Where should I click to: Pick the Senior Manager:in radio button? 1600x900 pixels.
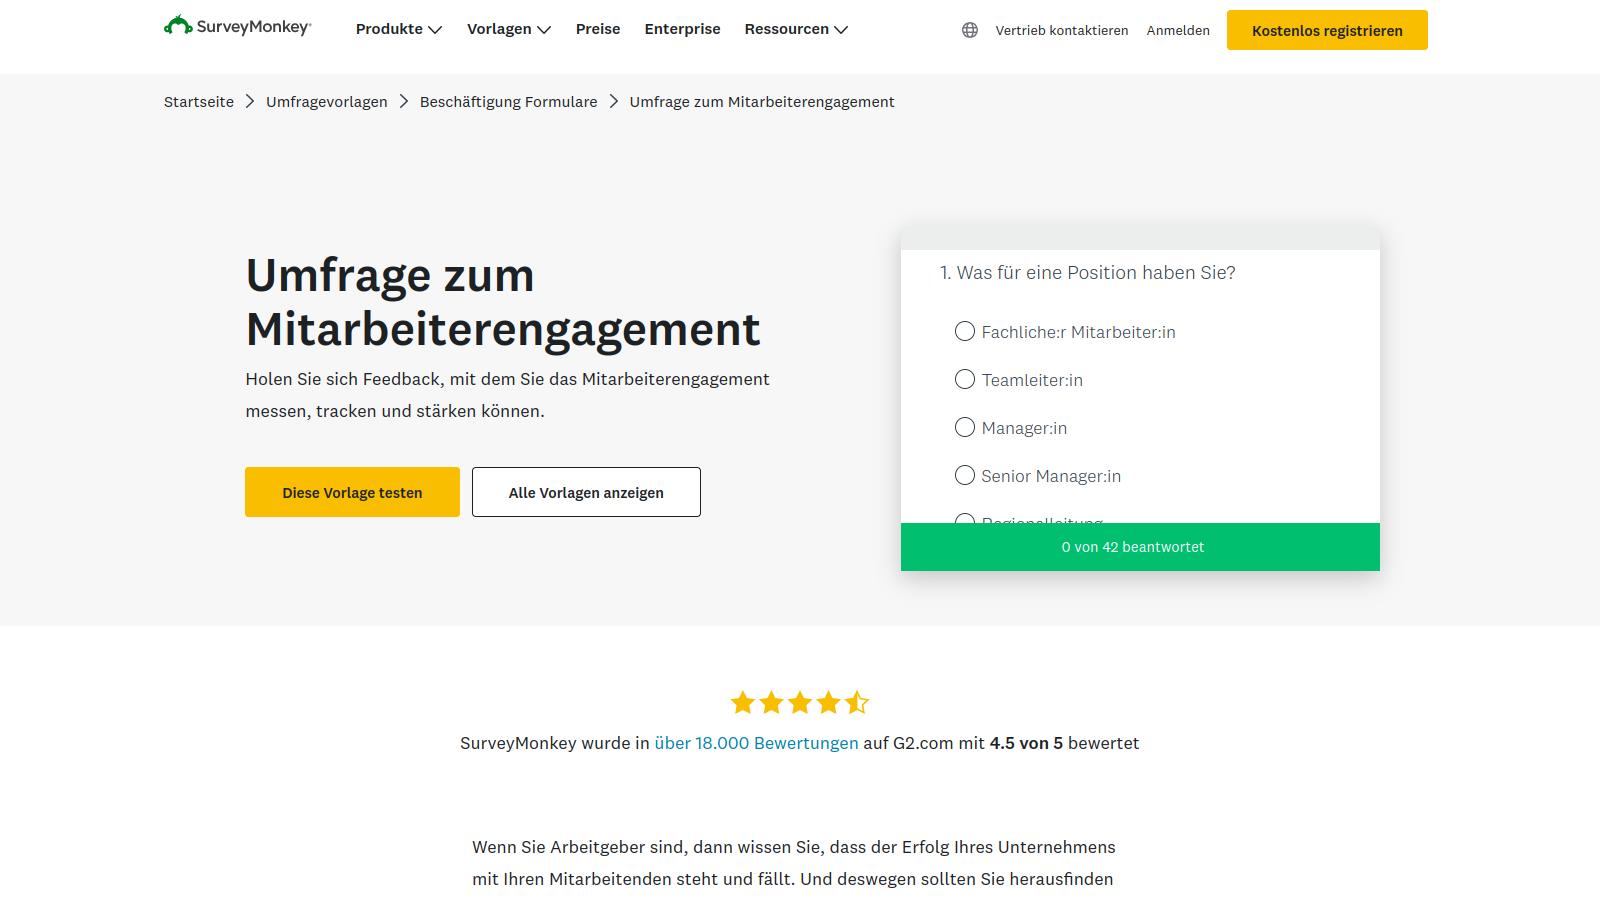pyautogui.click(x=965, y=475)
